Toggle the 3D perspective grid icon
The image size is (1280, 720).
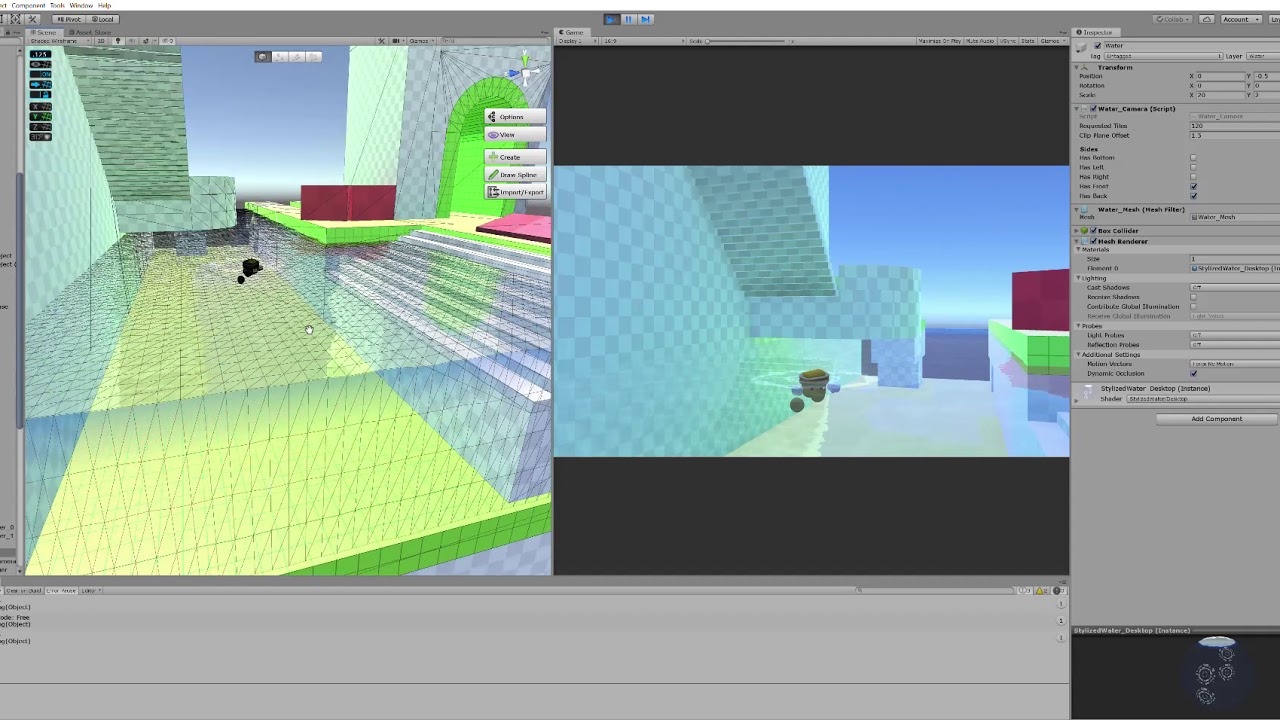pos(40,137)
